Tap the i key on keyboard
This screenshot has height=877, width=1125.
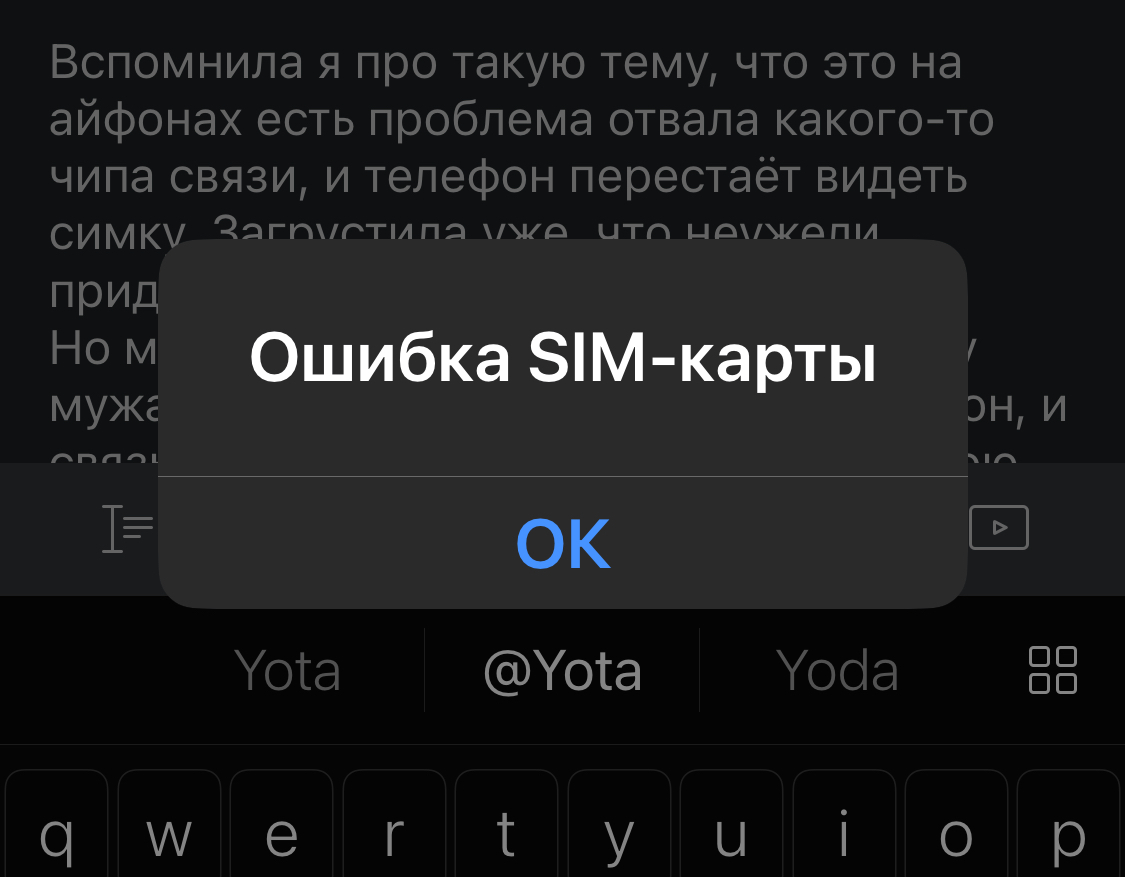click(844, 824)
